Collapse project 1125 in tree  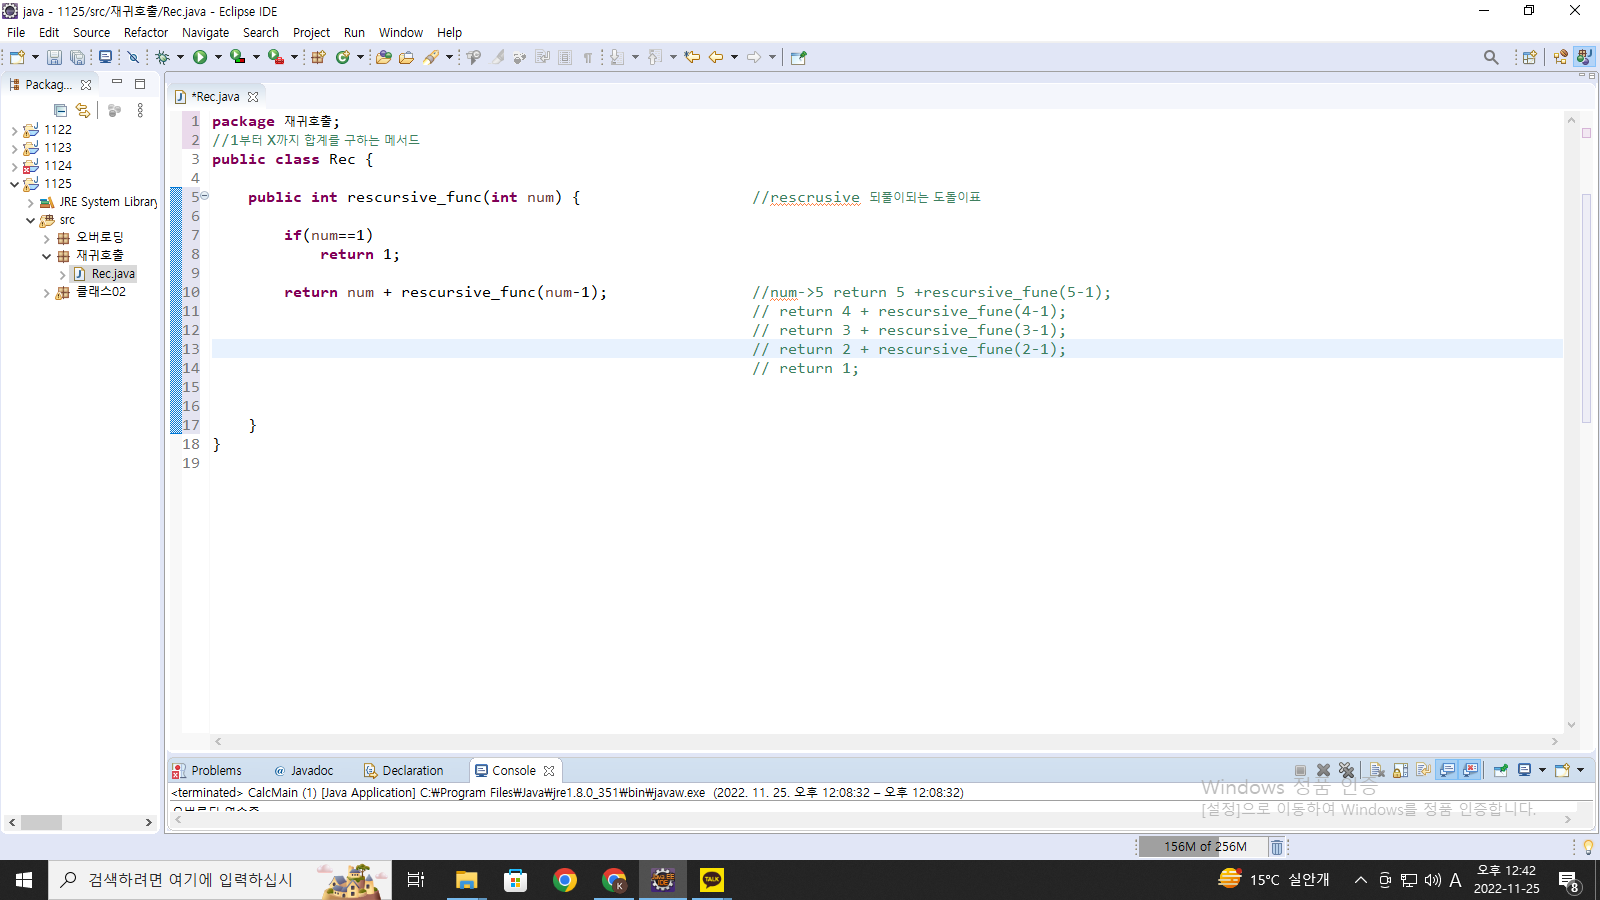(14, 184)
